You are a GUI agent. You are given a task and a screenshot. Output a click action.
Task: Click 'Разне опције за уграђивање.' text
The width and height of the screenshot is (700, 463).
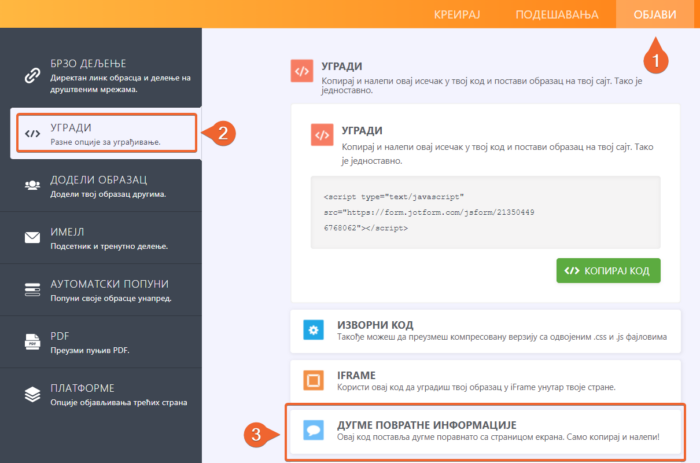(x=105, y=142)
